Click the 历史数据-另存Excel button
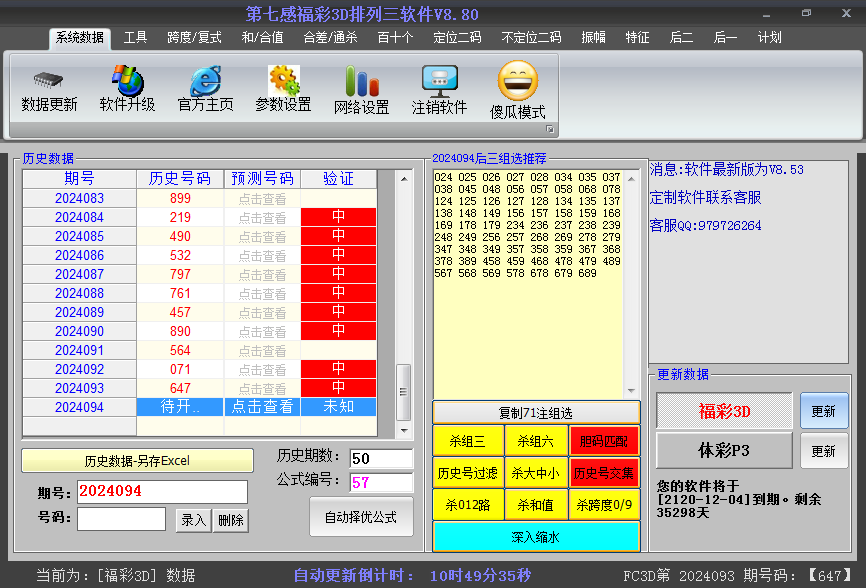Screen dimensions: 866x588 click(137, 460)
